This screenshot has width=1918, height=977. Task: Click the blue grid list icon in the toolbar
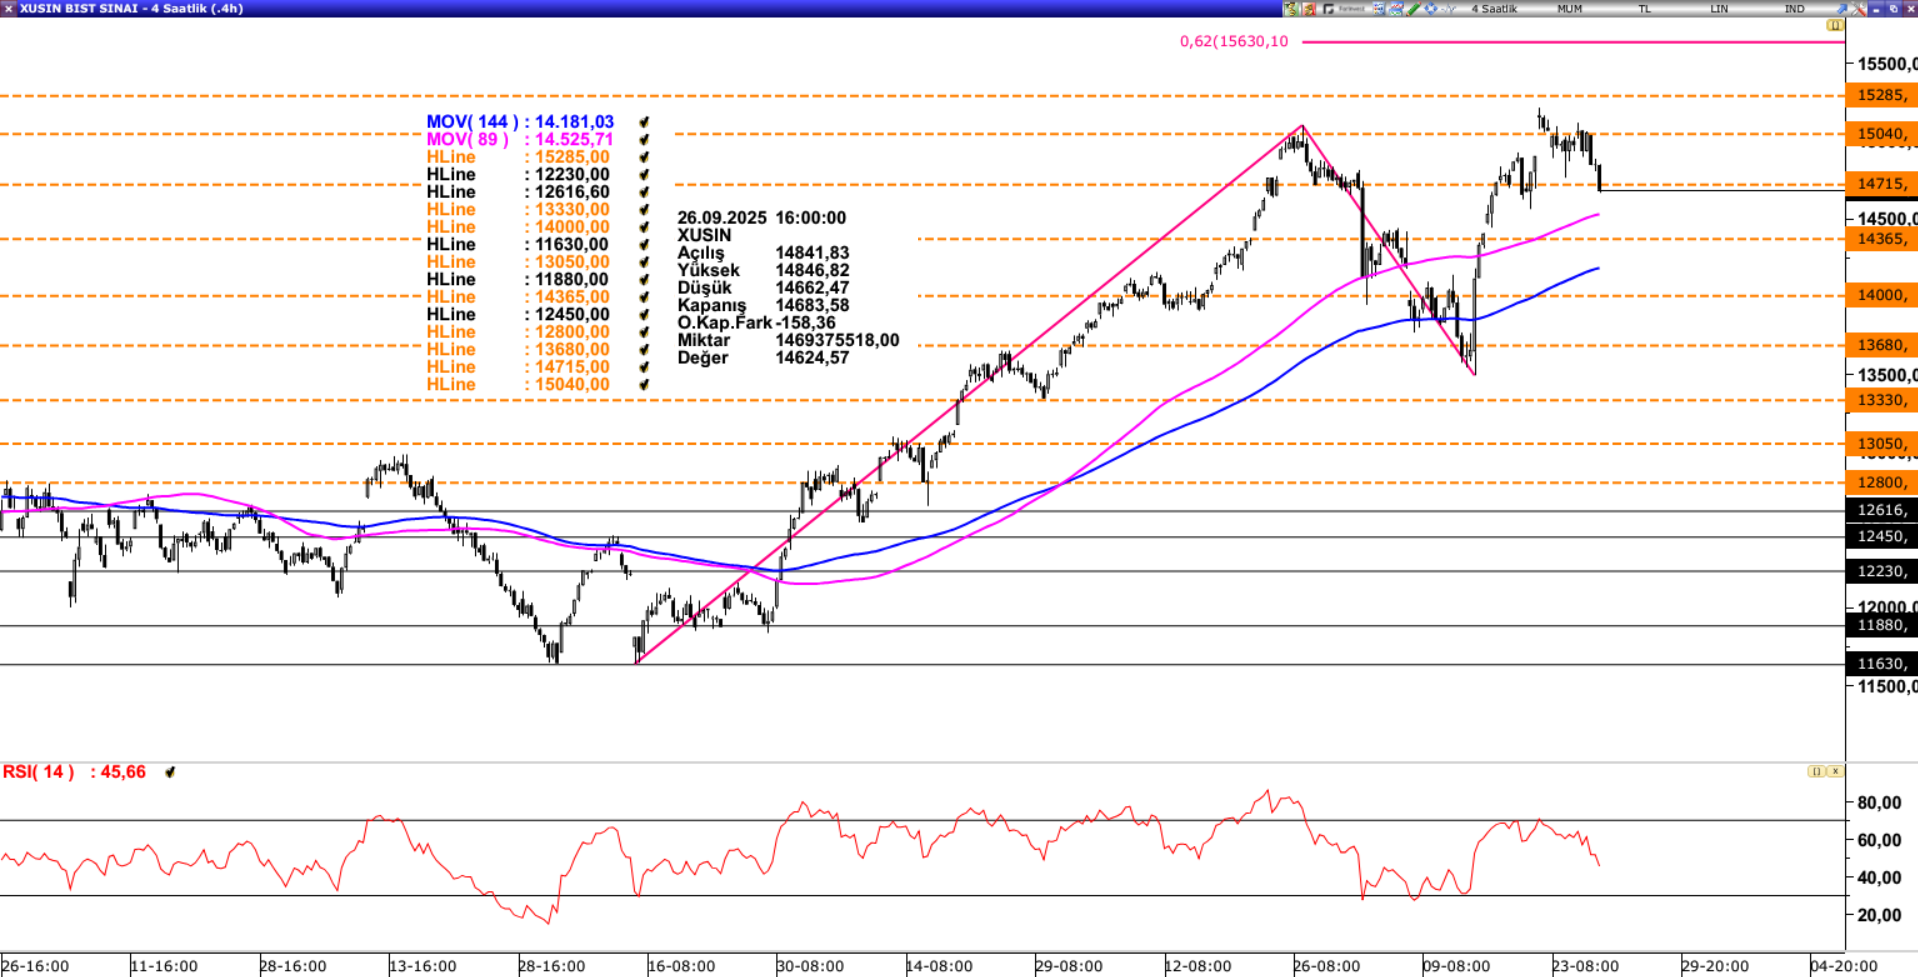pos(1378,8)
